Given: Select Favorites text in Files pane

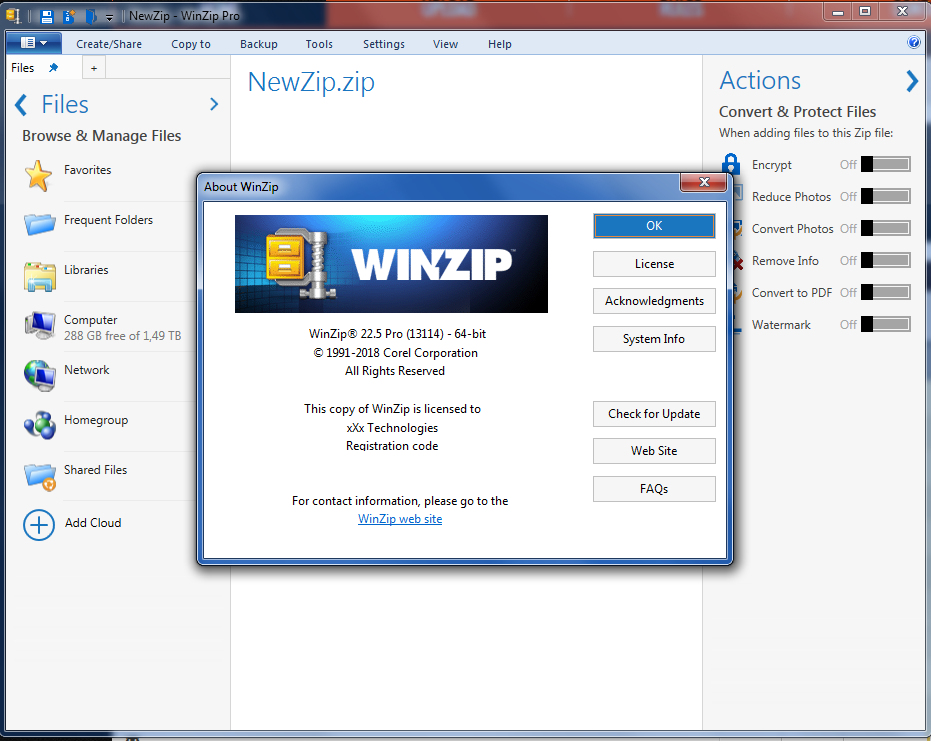Looking at the screenshot, I should (x=87, y=170).
